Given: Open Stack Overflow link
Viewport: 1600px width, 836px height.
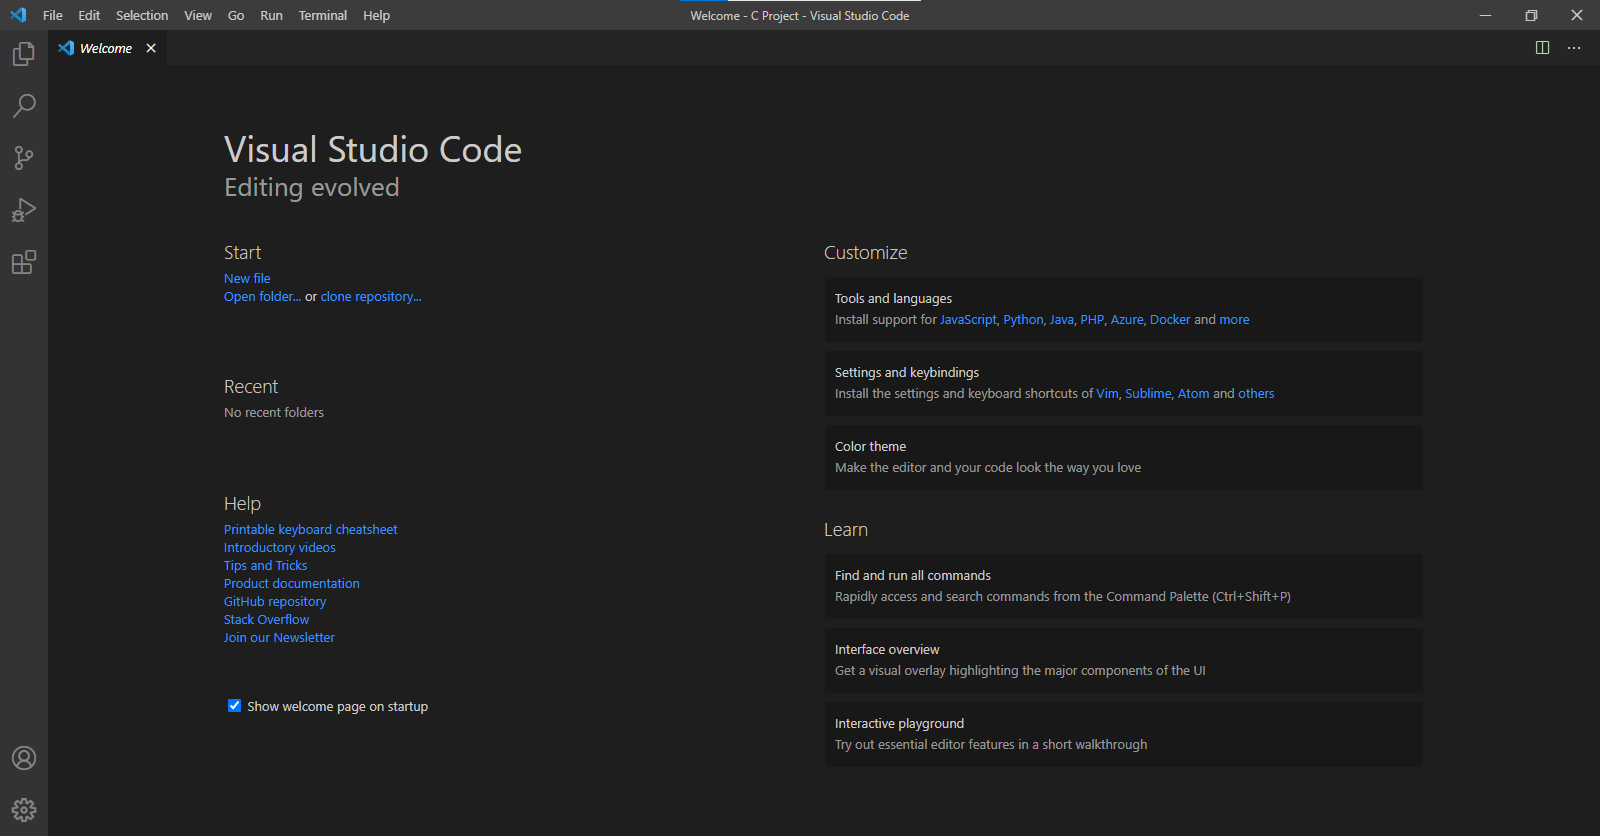Looking at the screenshot, I should coord(266,619).
